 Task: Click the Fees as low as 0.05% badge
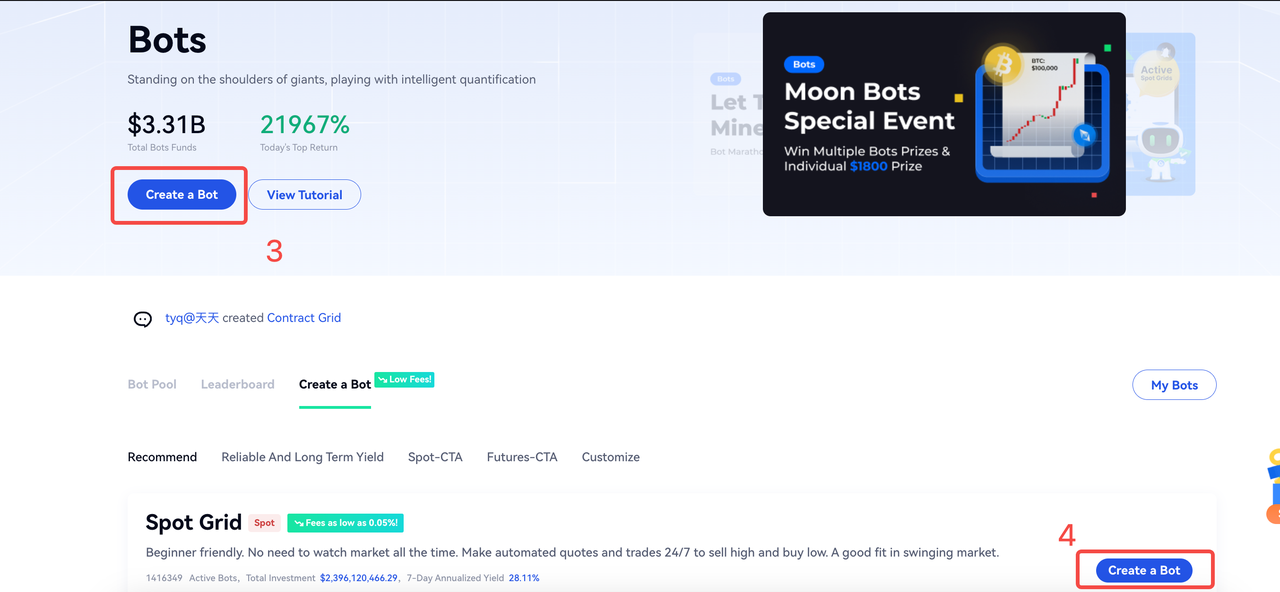(x=345, y=523)
